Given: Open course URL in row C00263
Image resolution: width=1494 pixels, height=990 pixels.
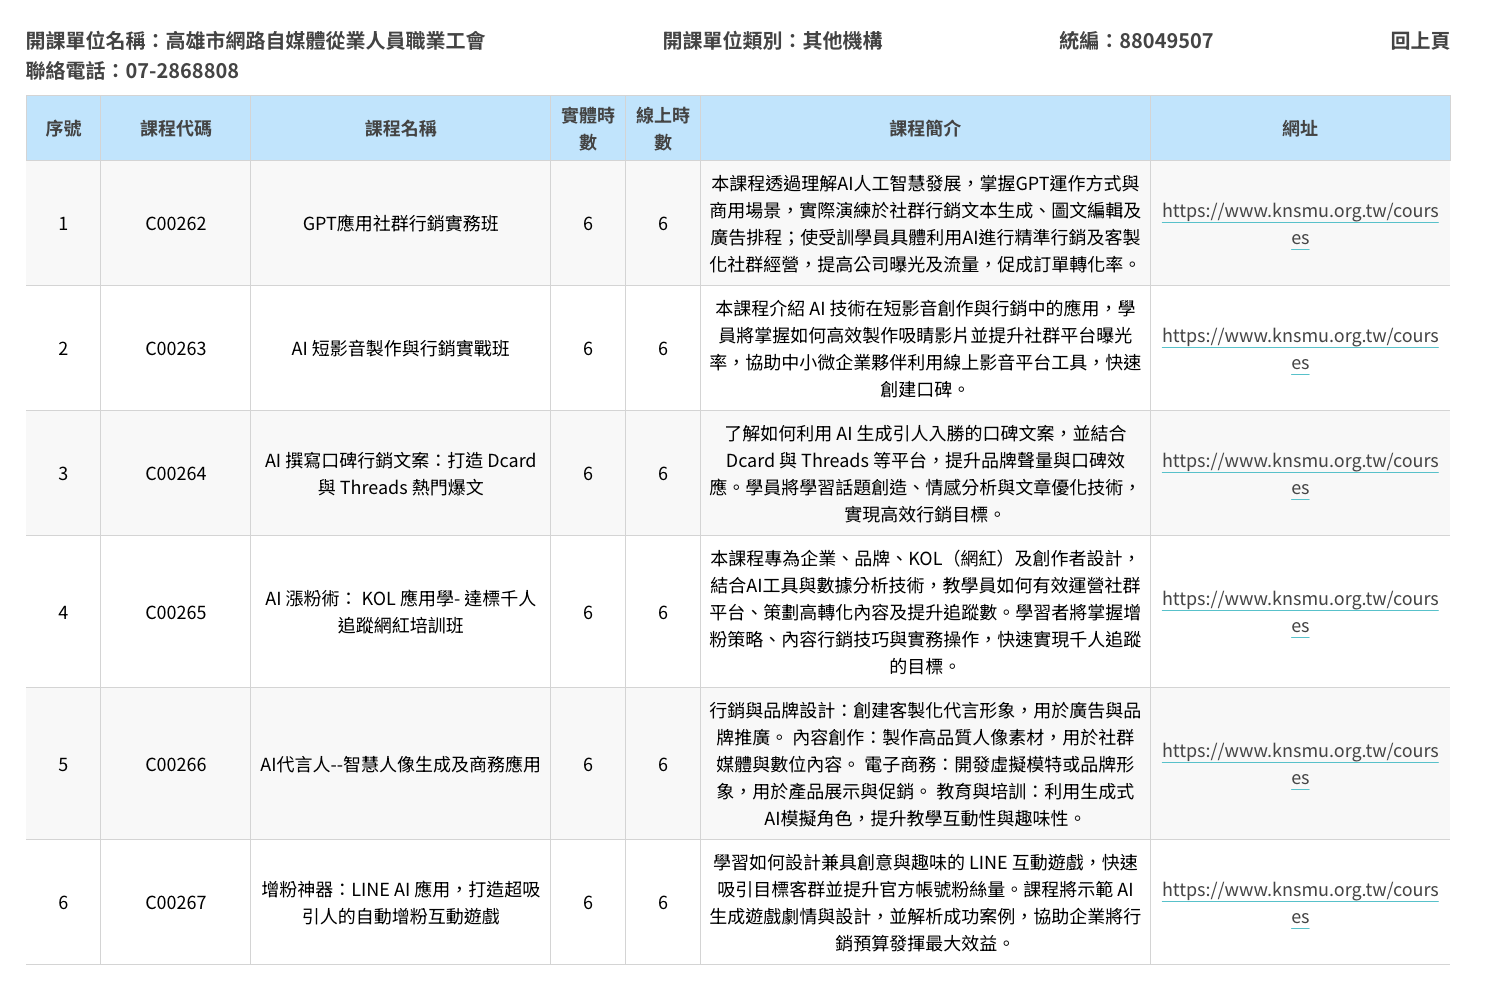Looking at the screenshot, I should pyautogui.click(x=1299, y=337).
